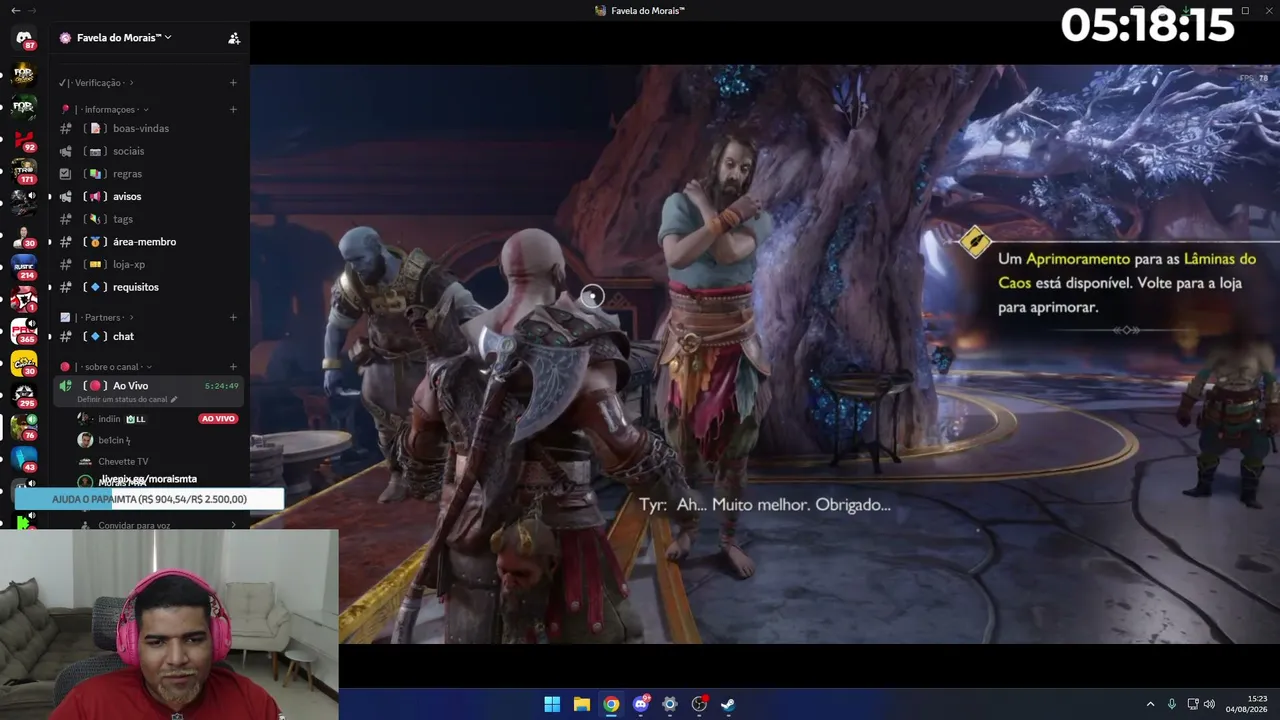Go back with the title bar arrow

(x=15, y=10)
